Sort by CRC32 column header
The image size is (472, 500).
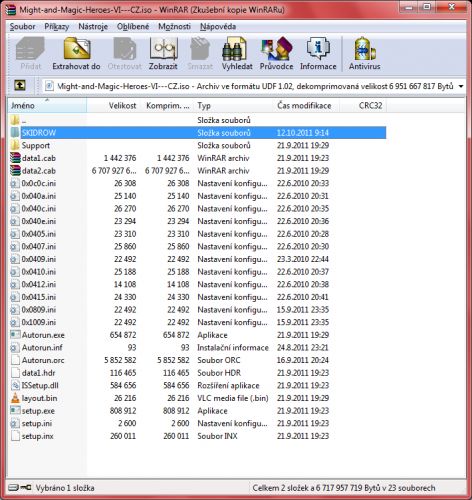pyautogui.click(x=363, y=105)
